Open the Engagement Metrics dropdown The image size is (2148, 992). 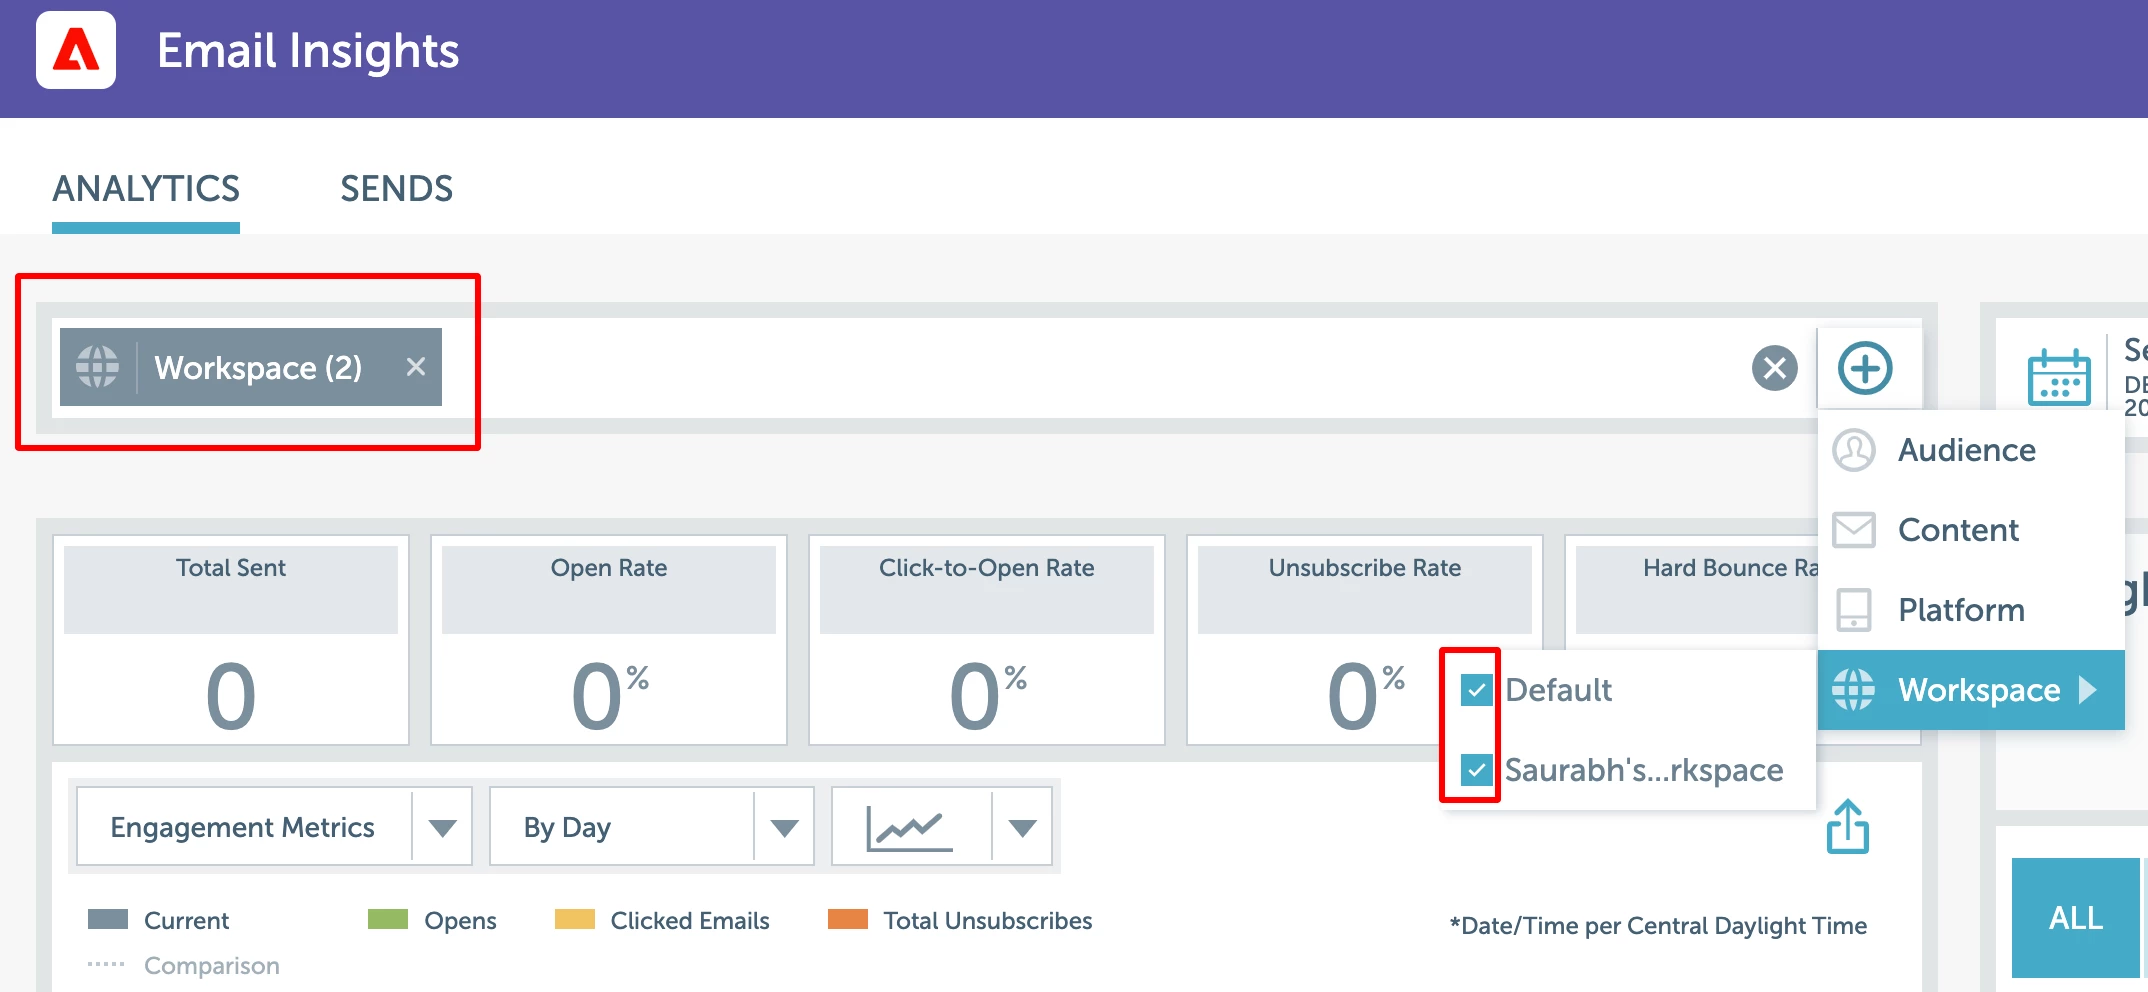pos(274,827)
